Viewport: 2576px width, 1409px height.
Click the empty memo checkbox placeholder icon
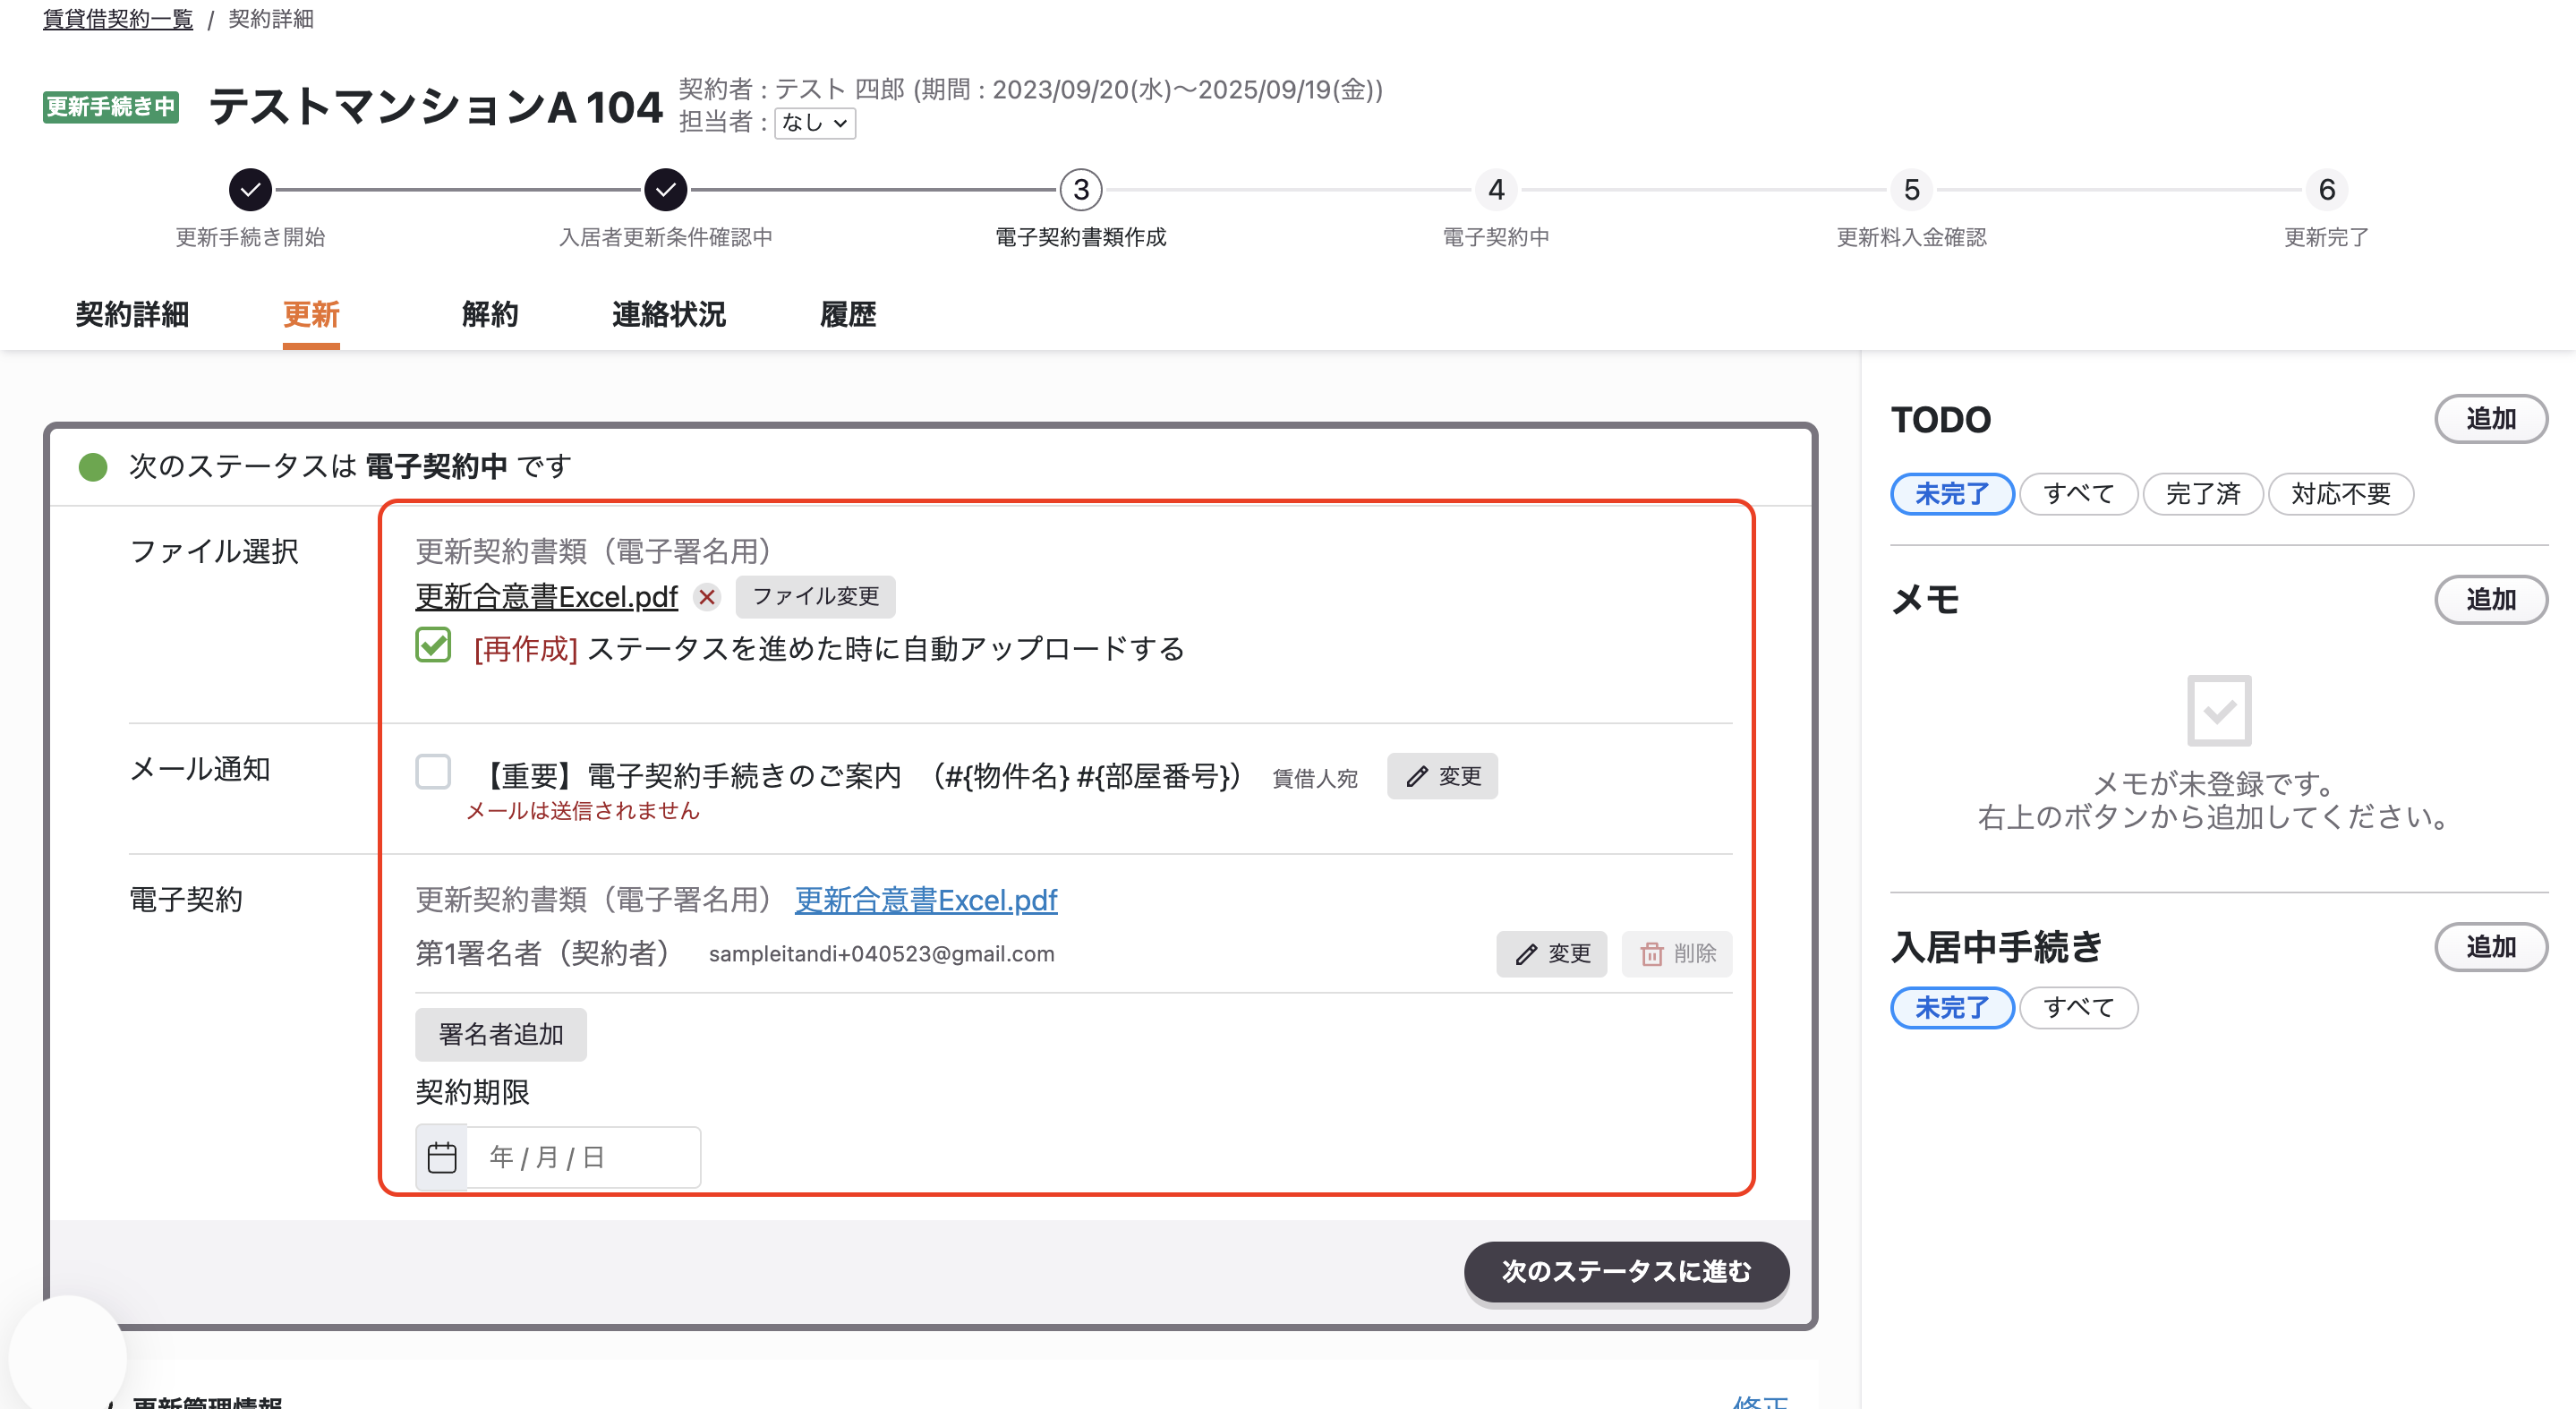[2218, 711]
